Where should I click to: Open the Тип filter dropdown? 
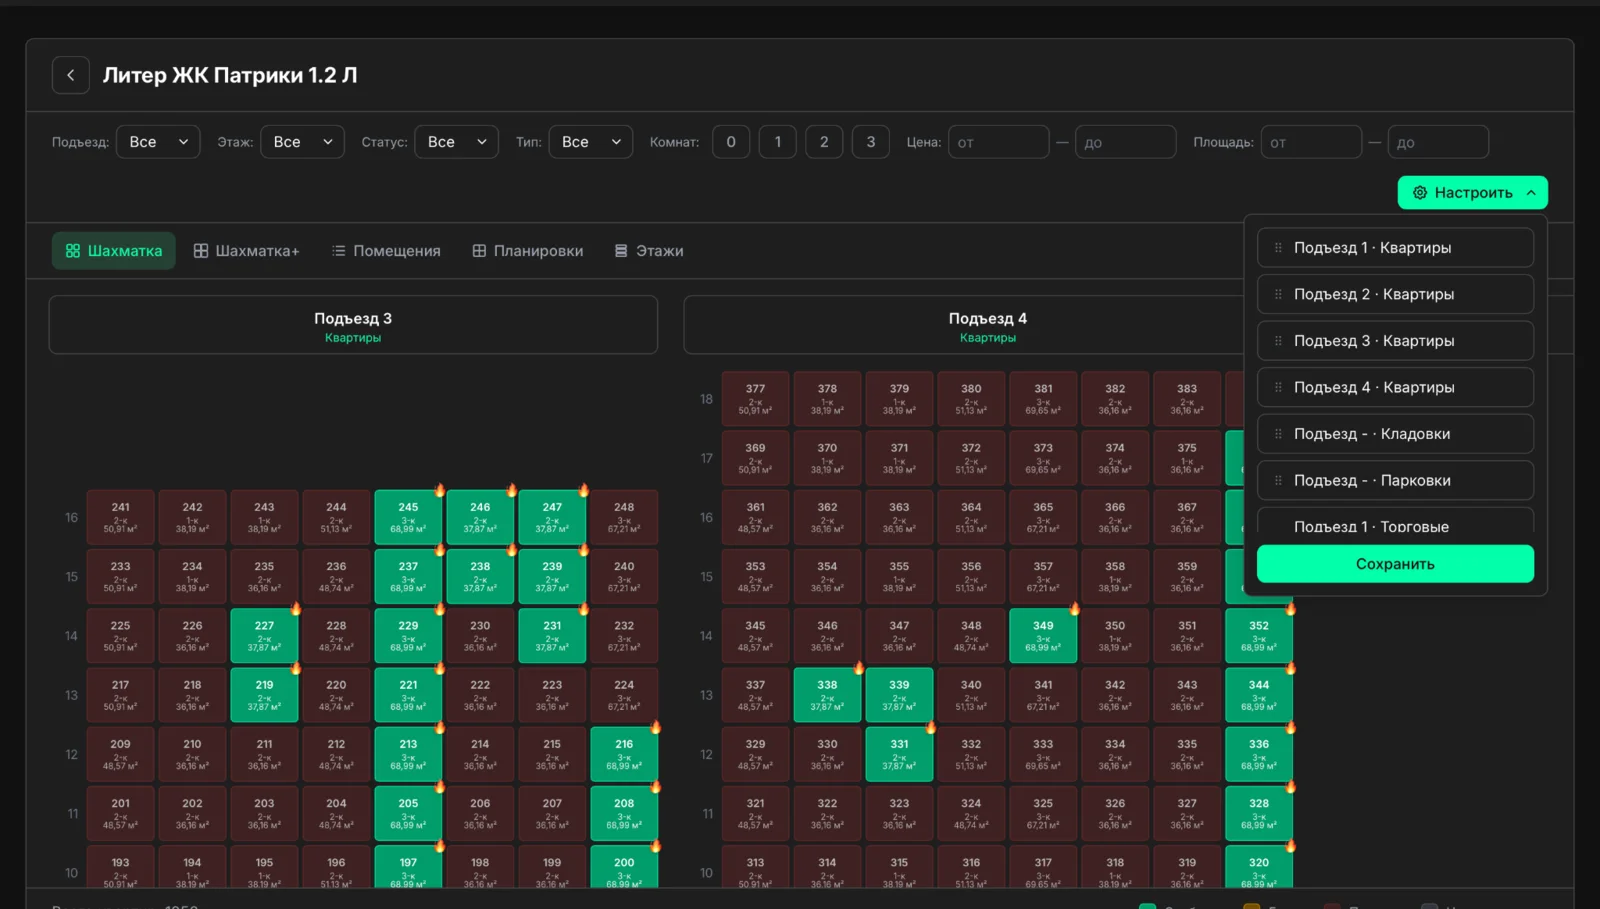tap(591, 142)
